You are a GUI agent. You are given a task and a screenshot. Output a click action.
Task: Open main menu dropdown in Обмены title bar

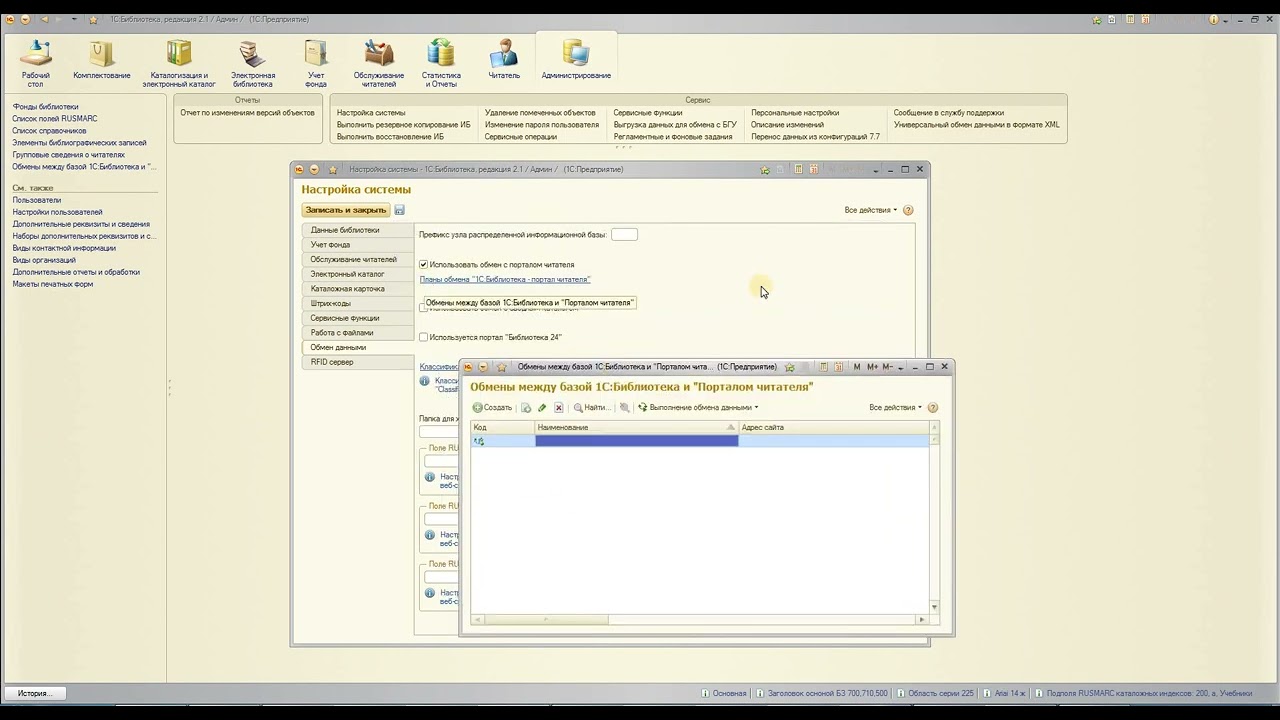click(483, 367)
